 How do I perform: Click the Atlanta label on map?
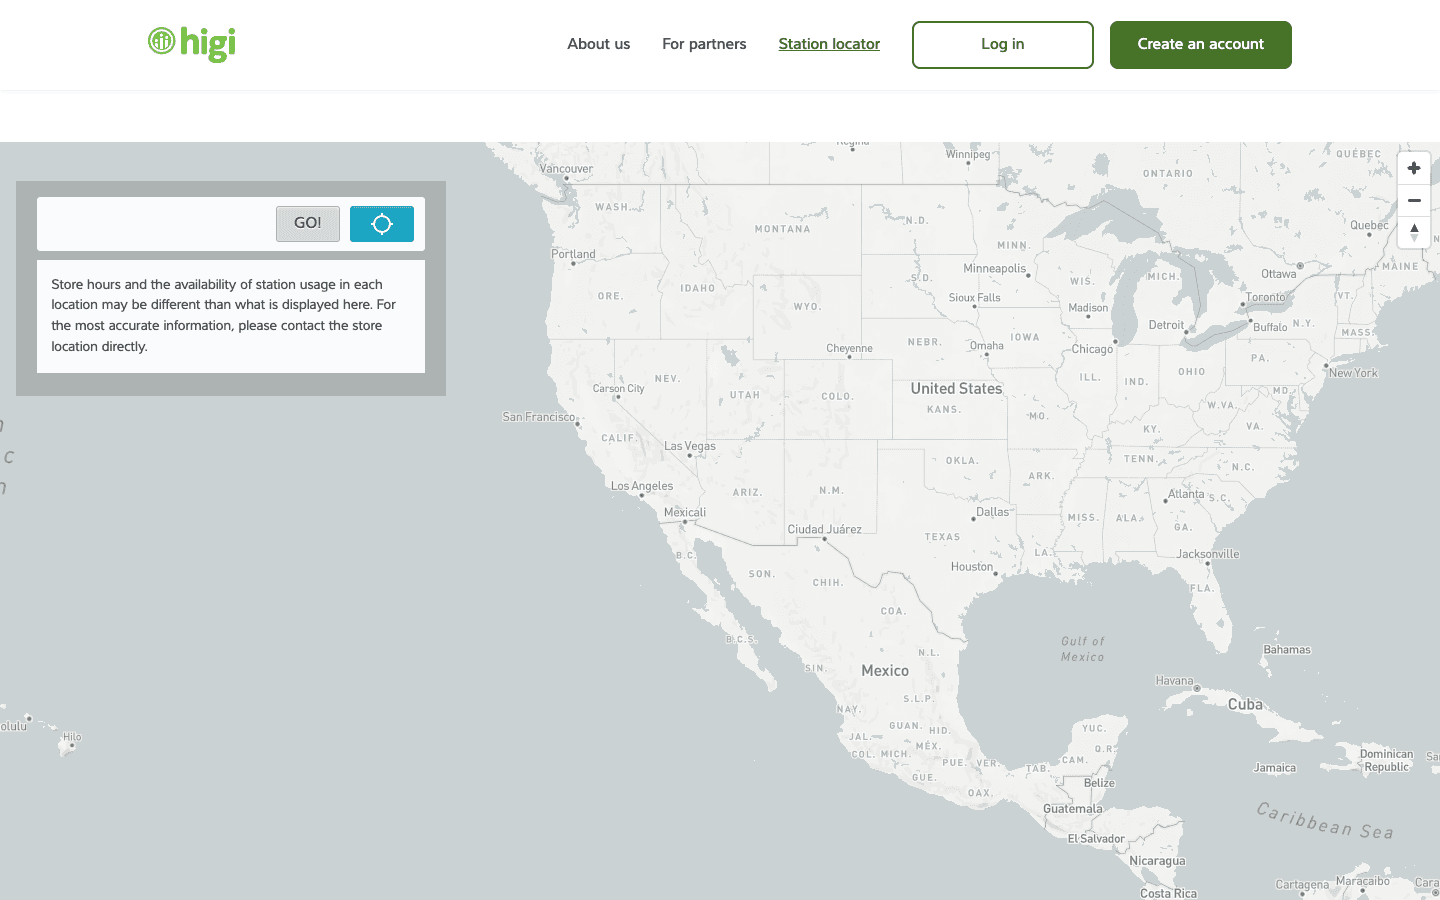(1186, 494)
